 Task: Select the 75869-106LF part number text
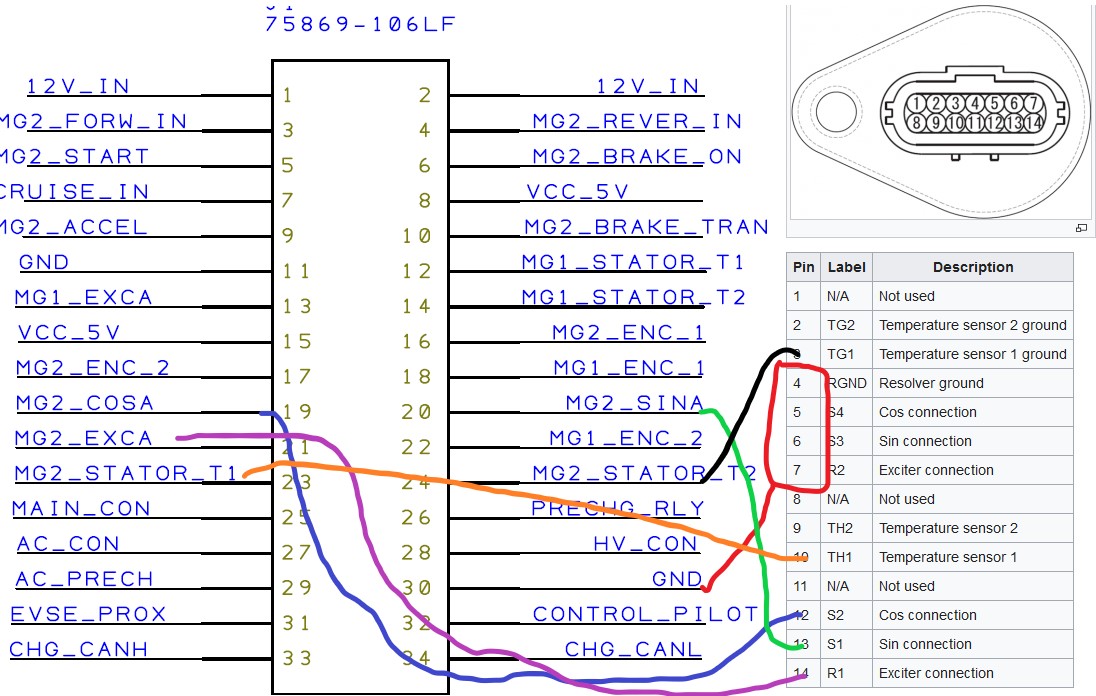(x=360, y=24)
